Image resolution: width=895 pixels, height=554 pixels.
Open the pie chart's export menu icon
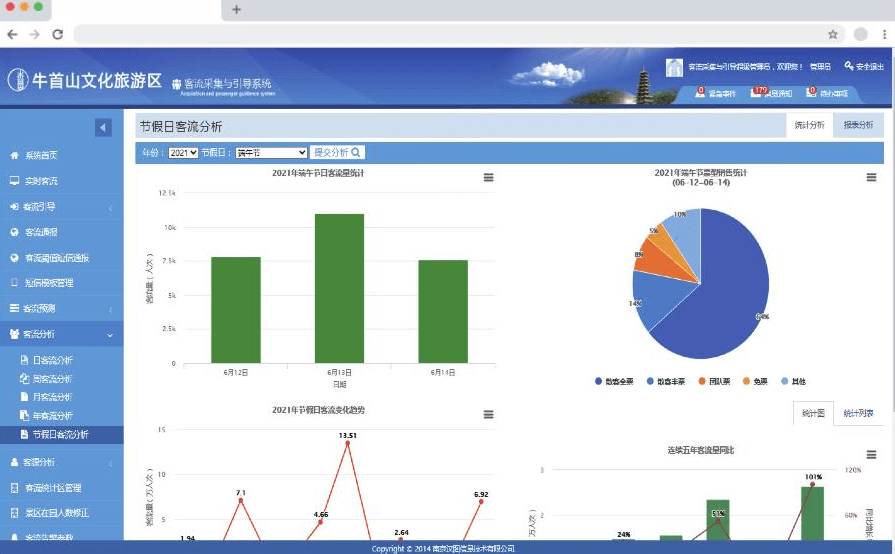(x=871, y=177)
